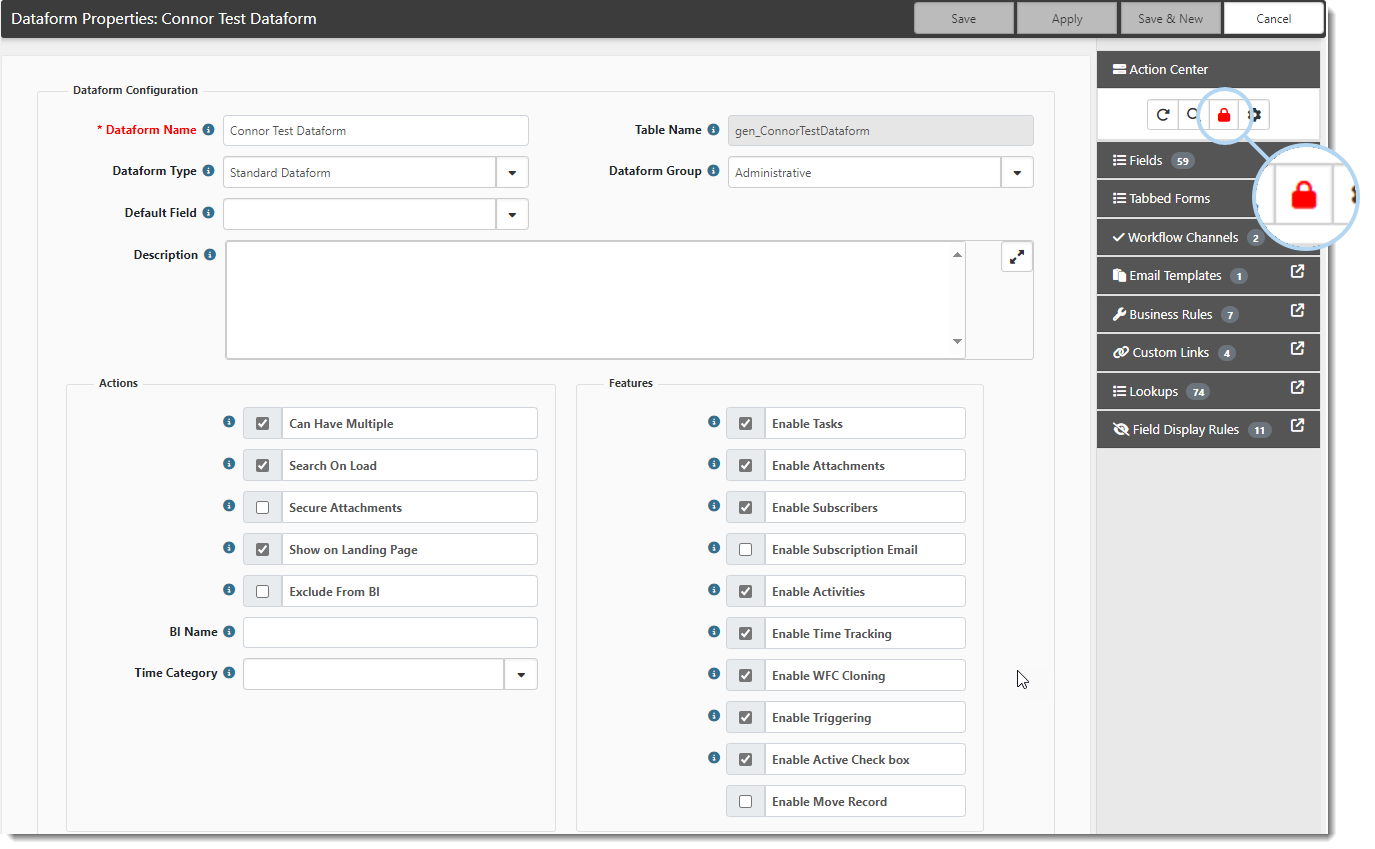Open the Fields section in sidebar
This screenshot has width=1375, height=849.
click(x=1146, y=160)
